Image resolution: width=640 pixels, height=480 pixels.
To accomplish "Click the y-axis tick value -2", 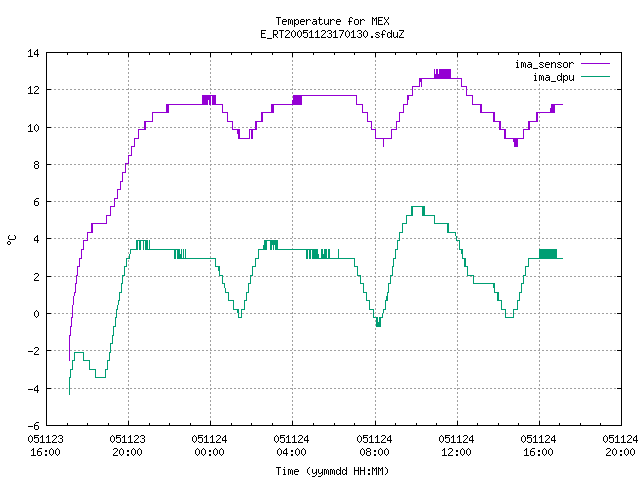I will coord(33,351).
